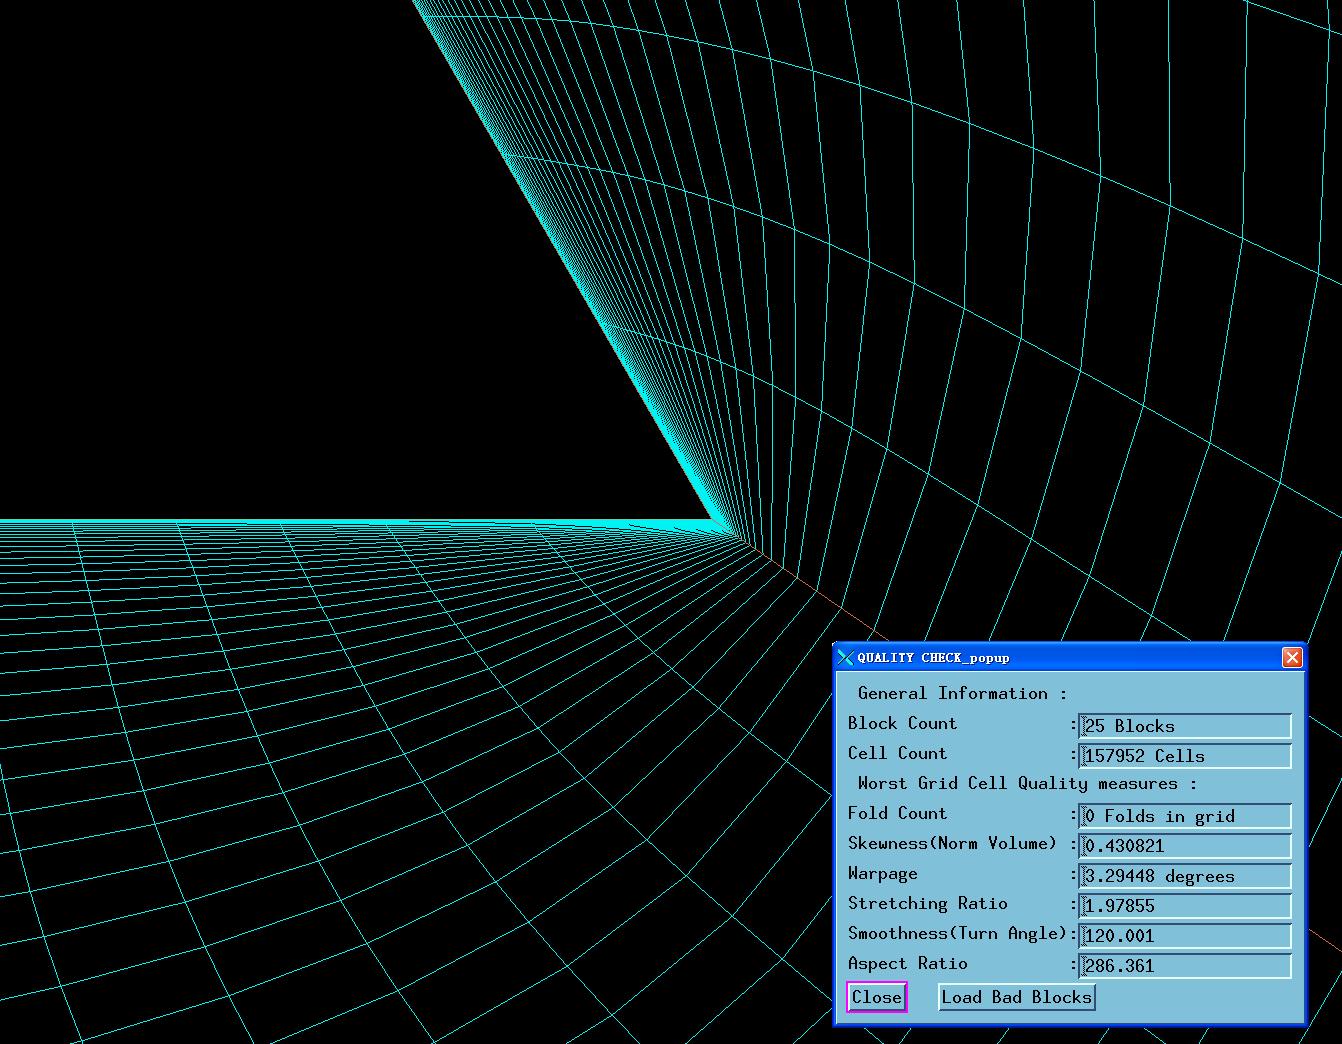Click the X window icon in the title bar
Viewport: 1342px width, 1044px height.
[x=845, y=657]
